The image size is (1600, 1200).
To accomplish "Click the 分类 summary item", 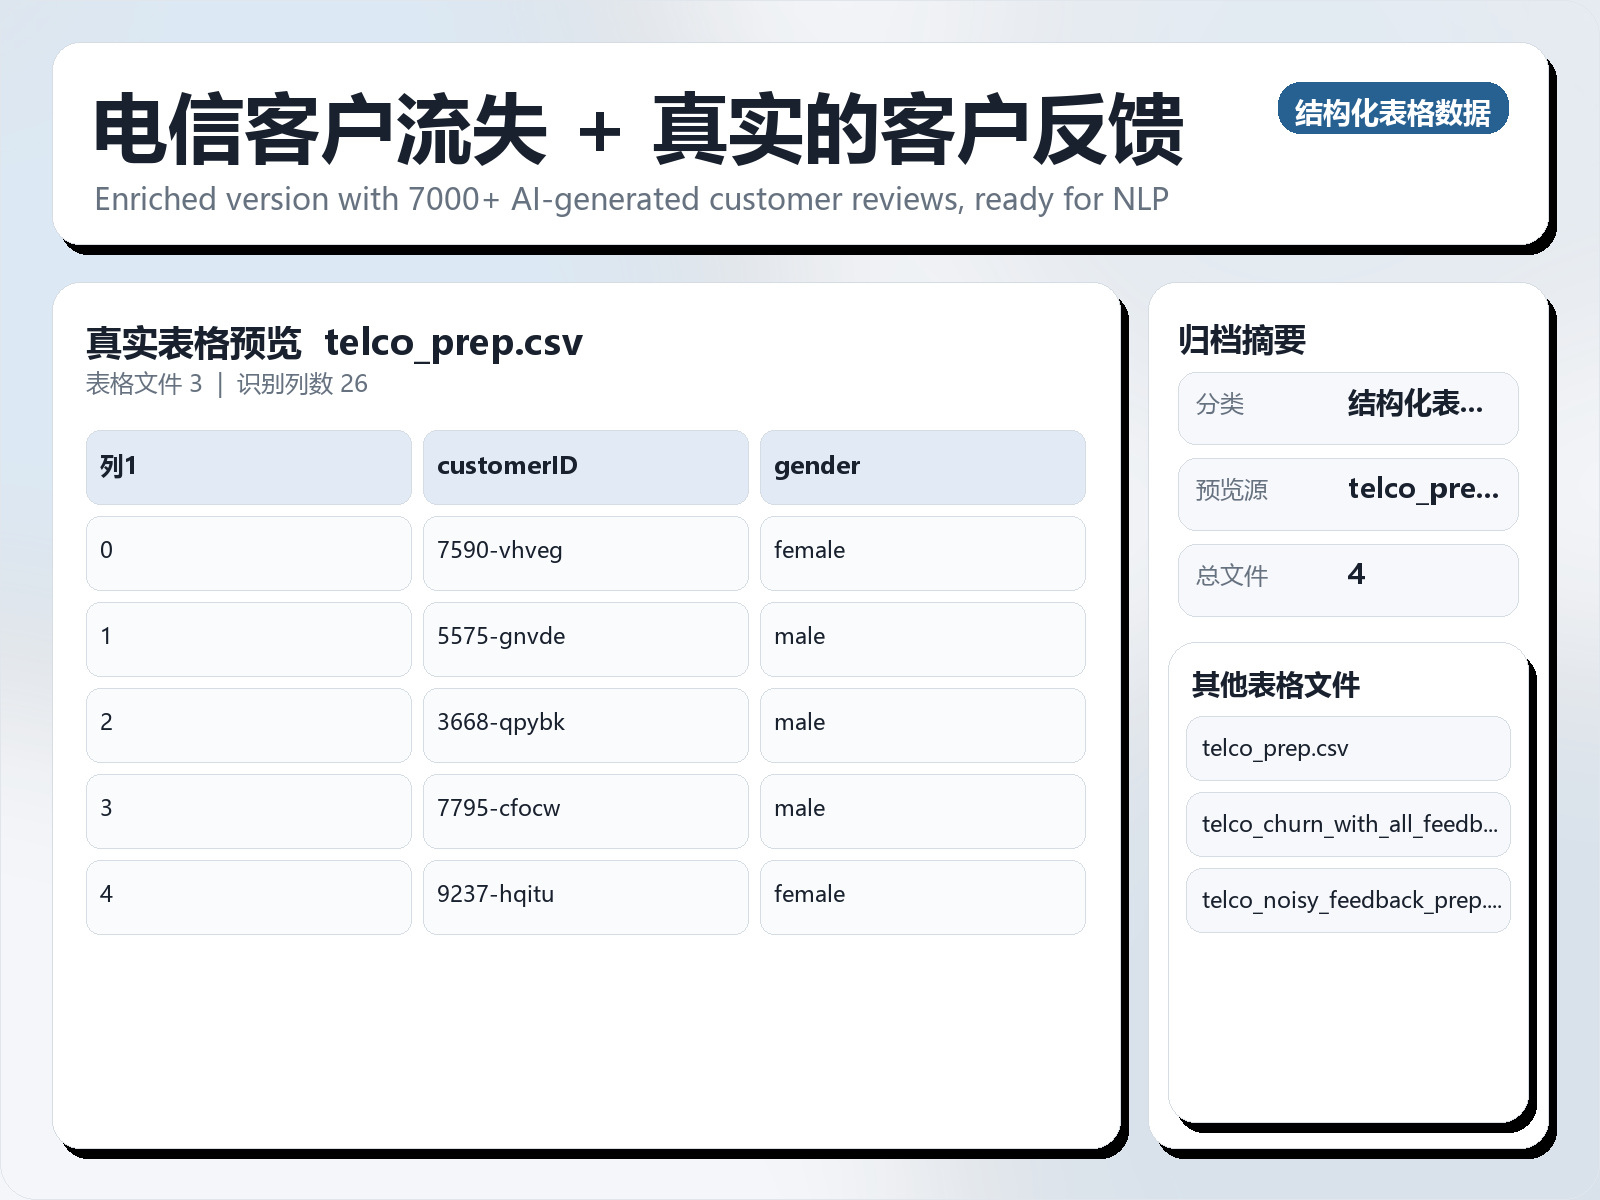I will click(x=1347, y=407).
